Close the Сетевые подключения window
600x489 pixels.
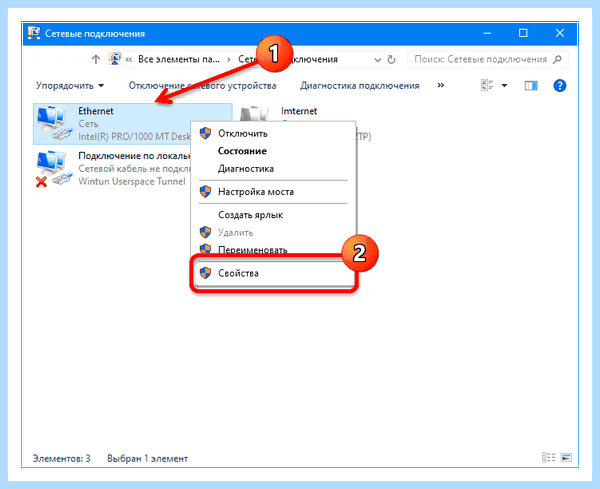tap(559, 33)
